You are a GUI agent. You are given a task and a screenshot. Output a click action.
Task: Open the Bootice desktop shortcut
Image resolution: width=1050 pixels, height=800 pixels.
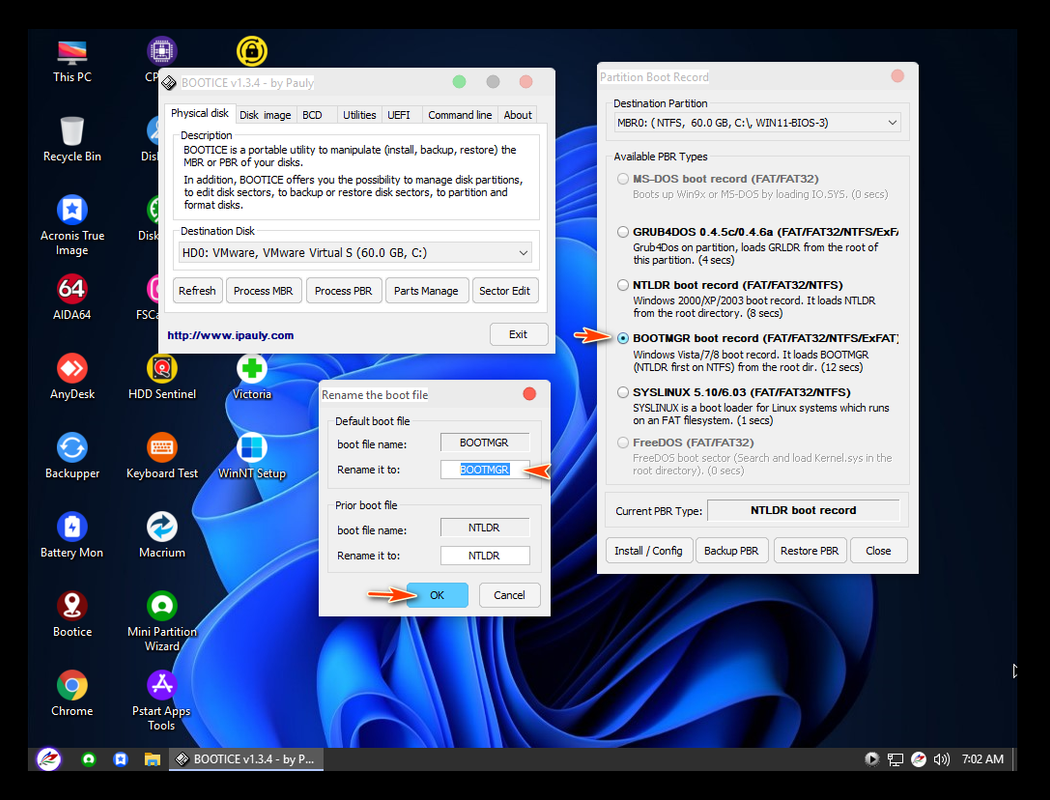(72, 615)
